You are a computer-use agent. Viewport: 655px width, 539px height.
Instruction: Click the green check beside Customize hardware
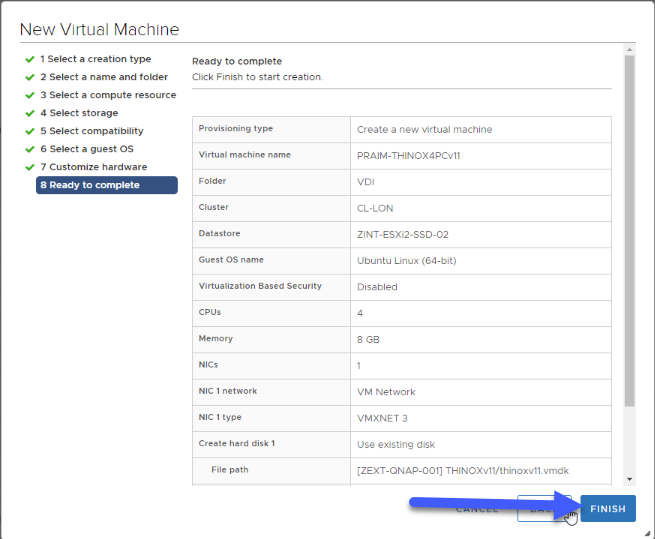(30, 167)
